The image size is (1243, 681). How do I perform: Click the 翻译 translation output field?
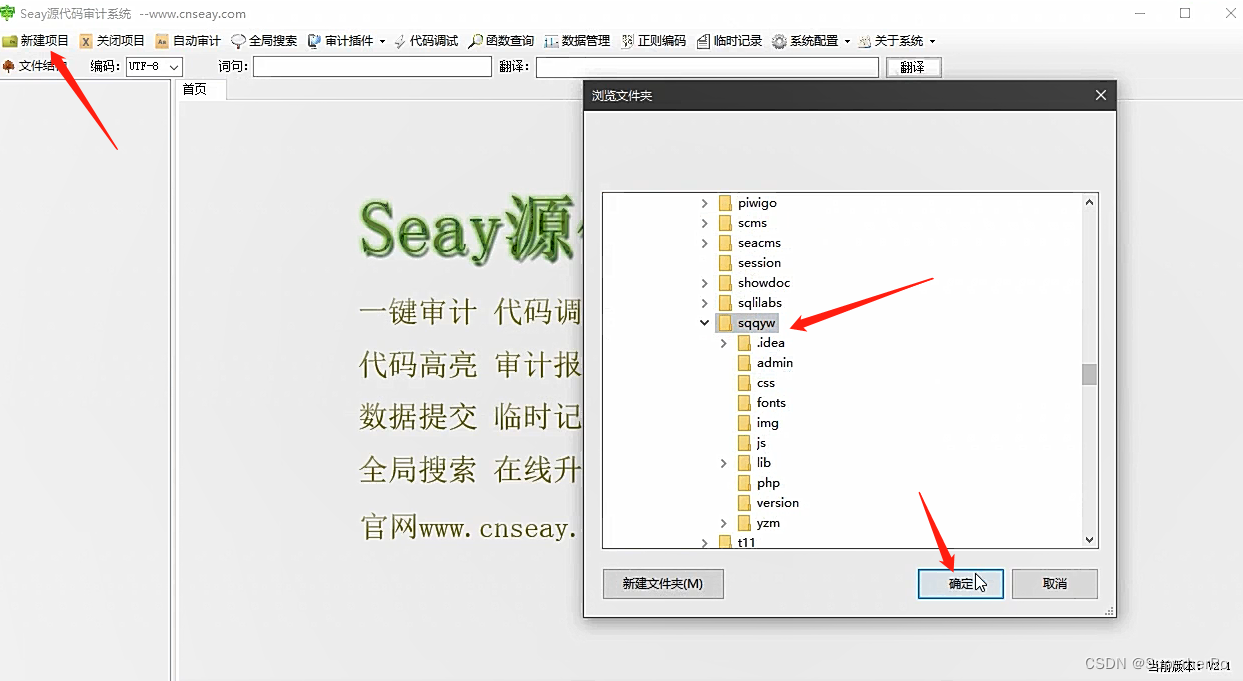click(707, 67)
